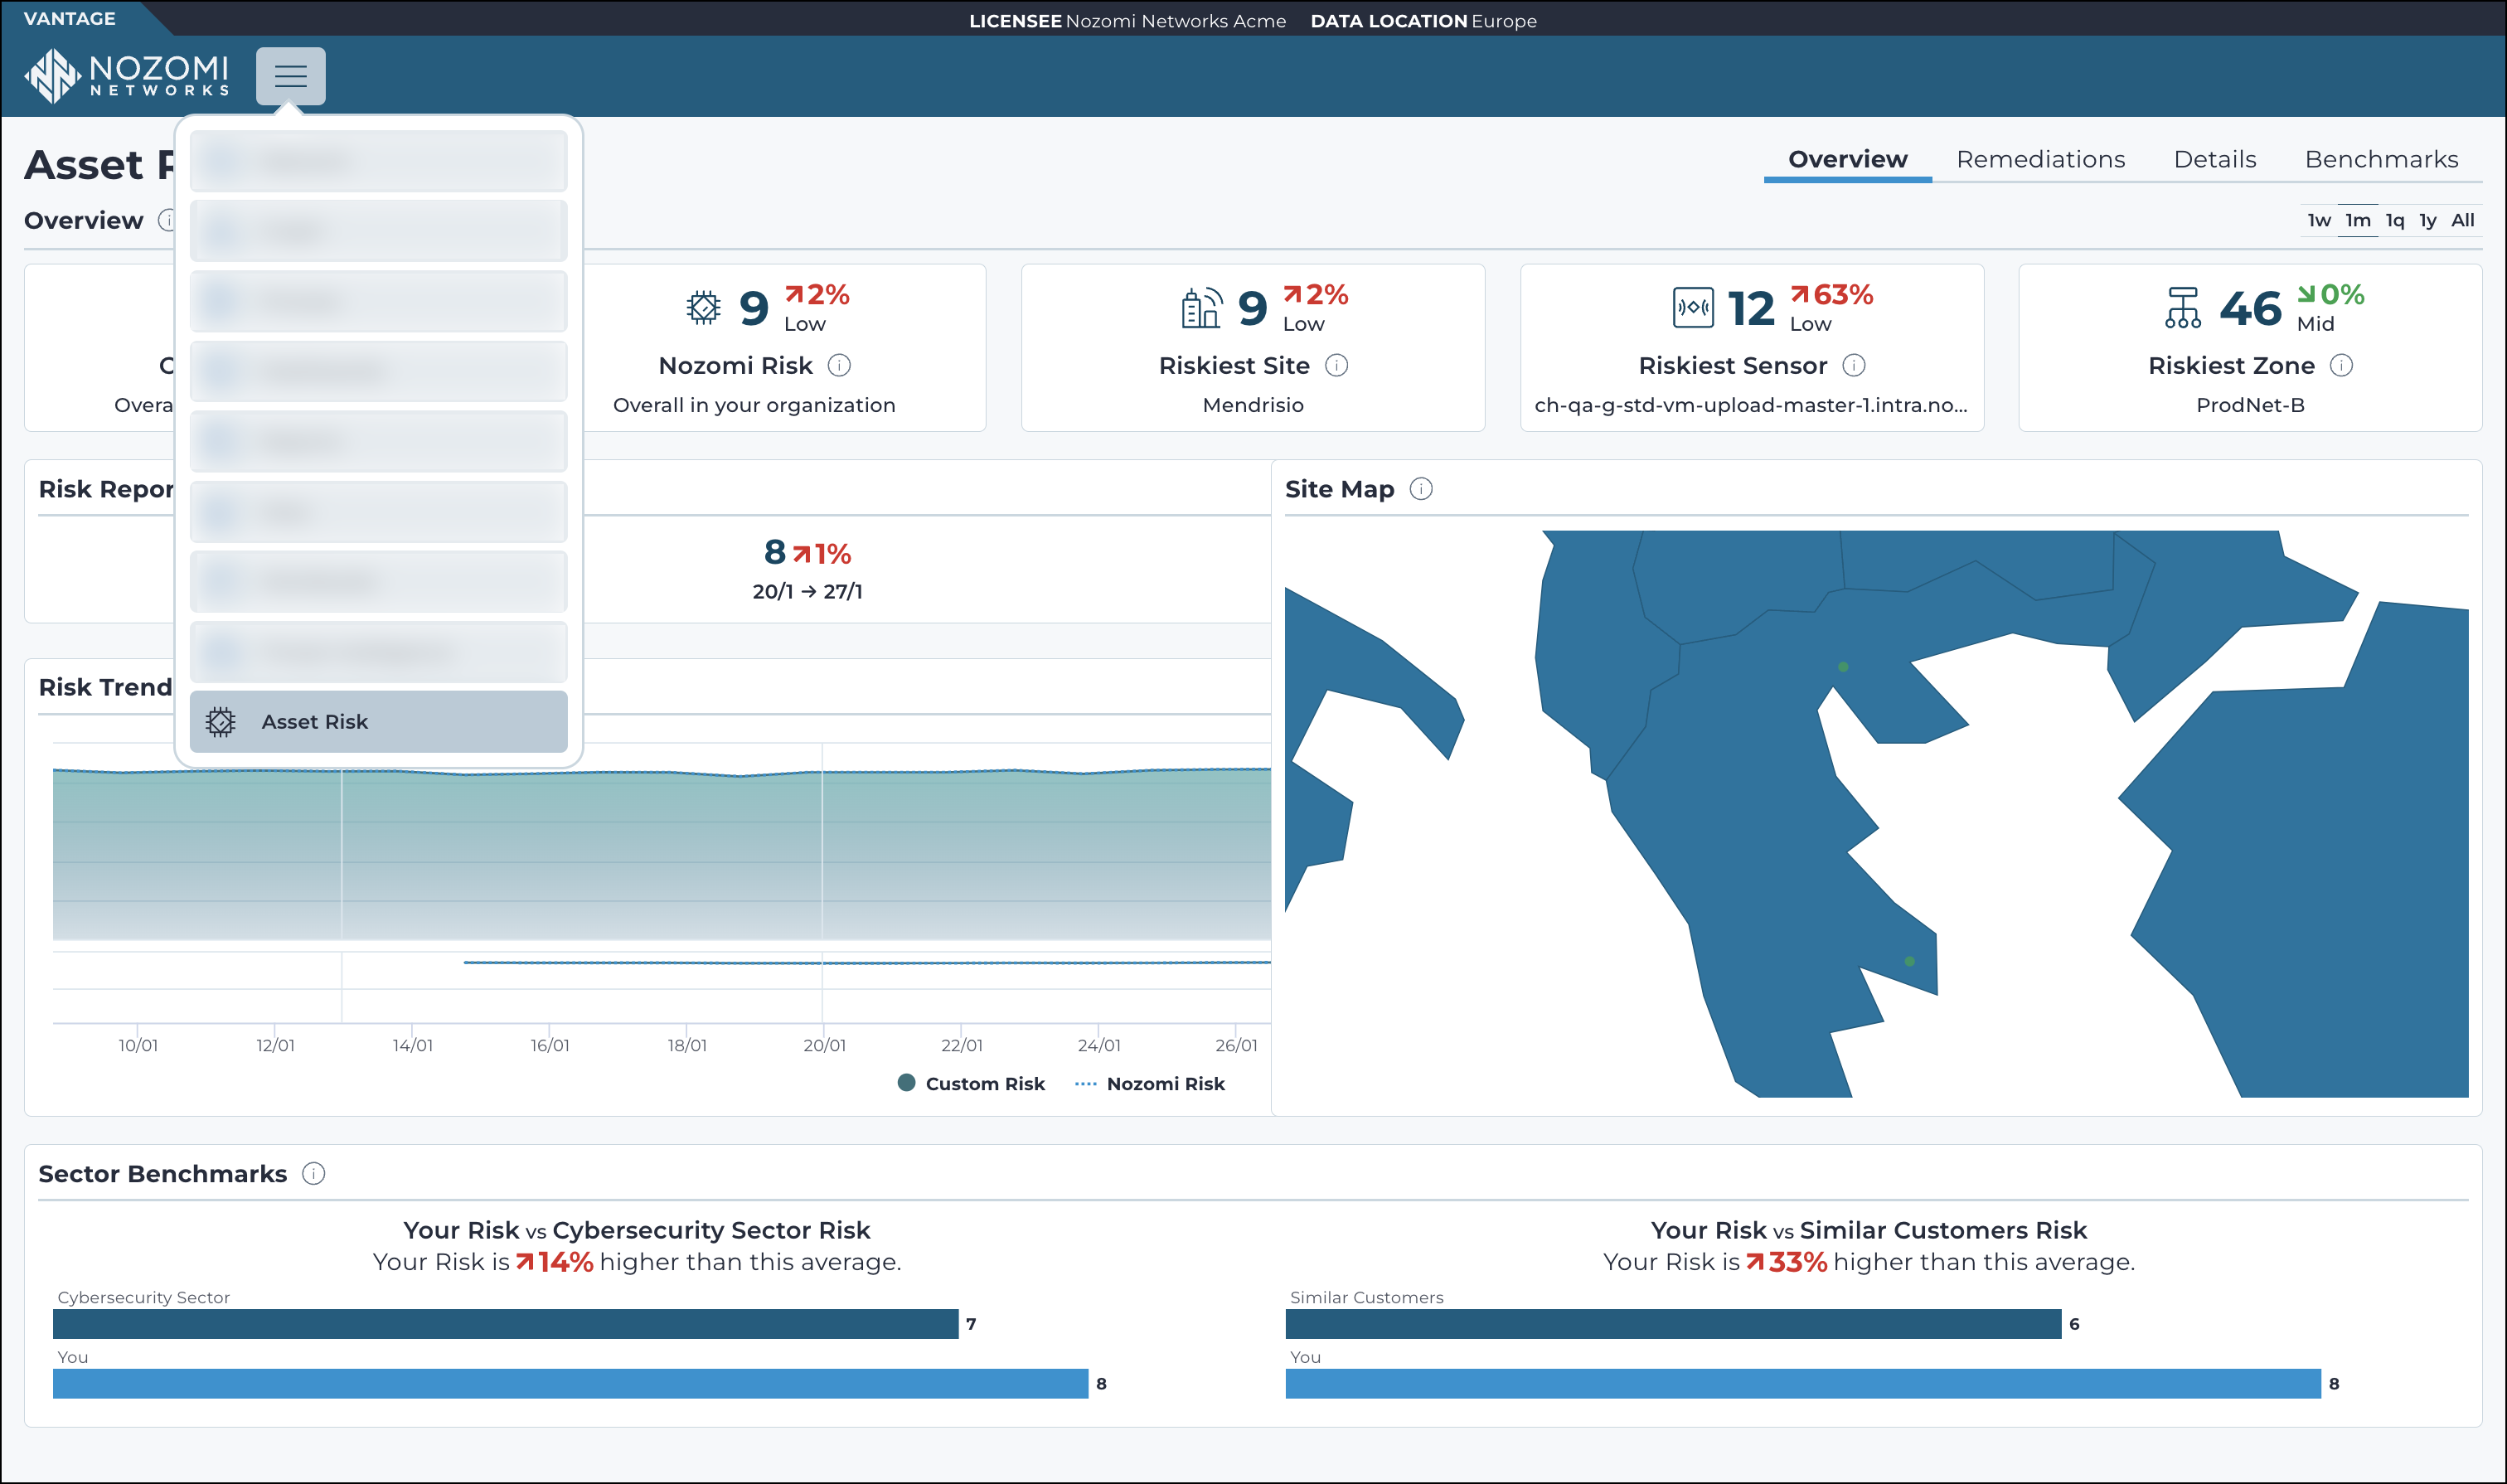
Task: Click the Riskiest Zone network icon
Action: point(2182,308)
